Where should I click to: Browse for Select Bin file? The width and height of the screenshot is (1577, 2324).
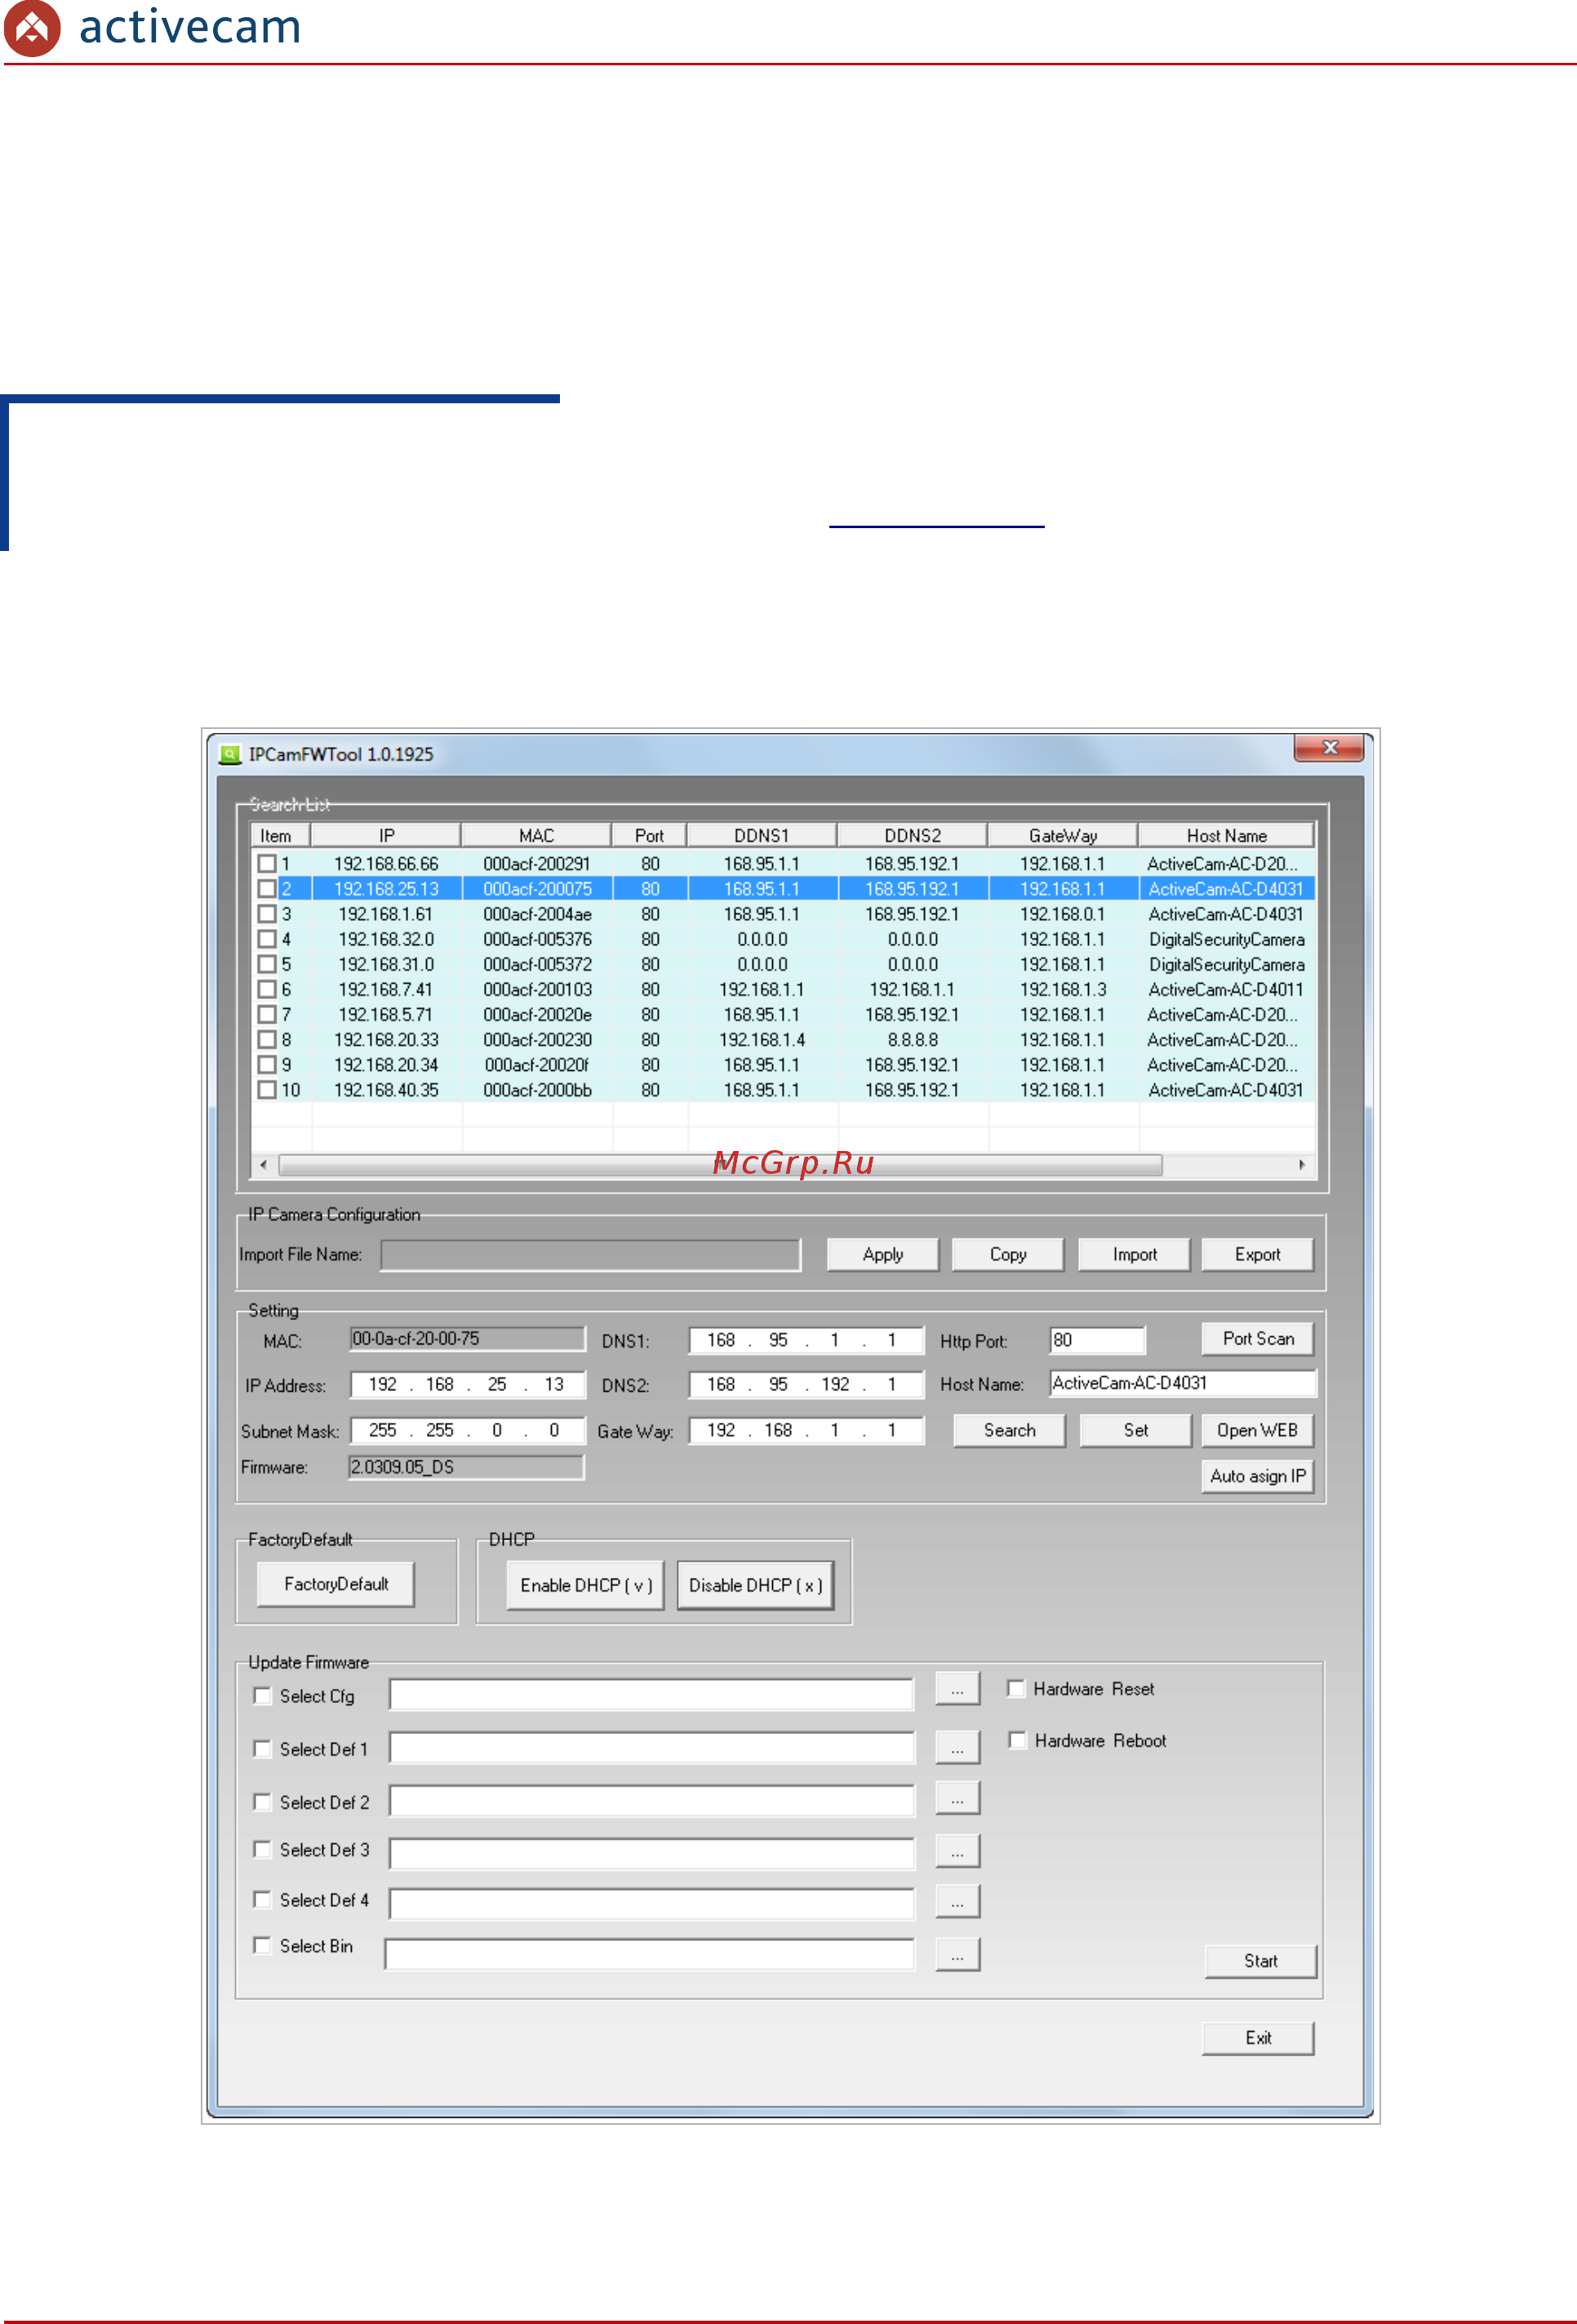[x=957, y=1954]
